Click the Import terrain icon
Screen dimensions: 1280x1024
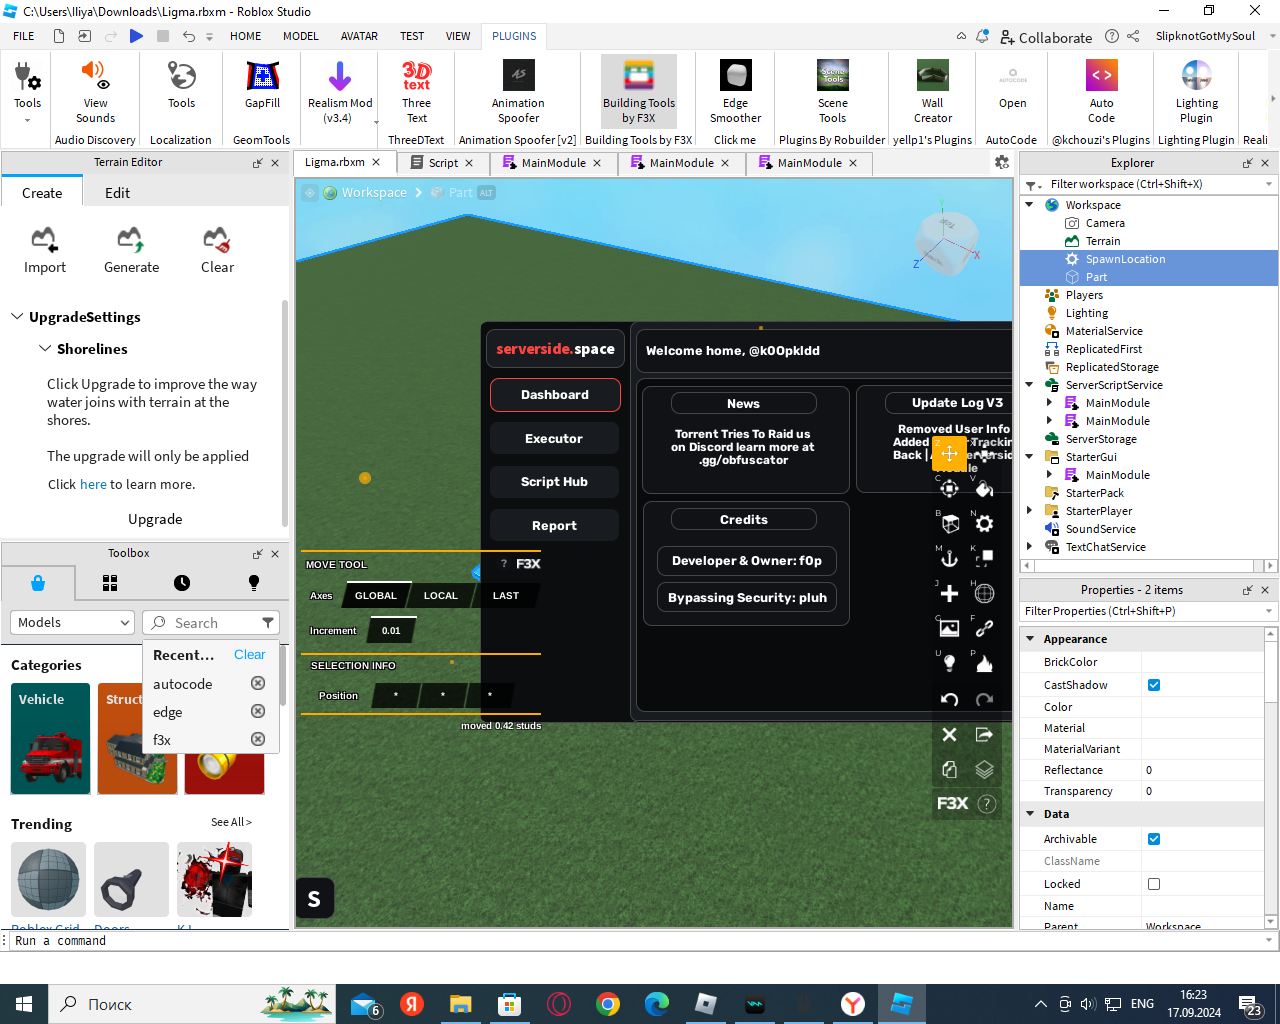[x=44, y=250]
